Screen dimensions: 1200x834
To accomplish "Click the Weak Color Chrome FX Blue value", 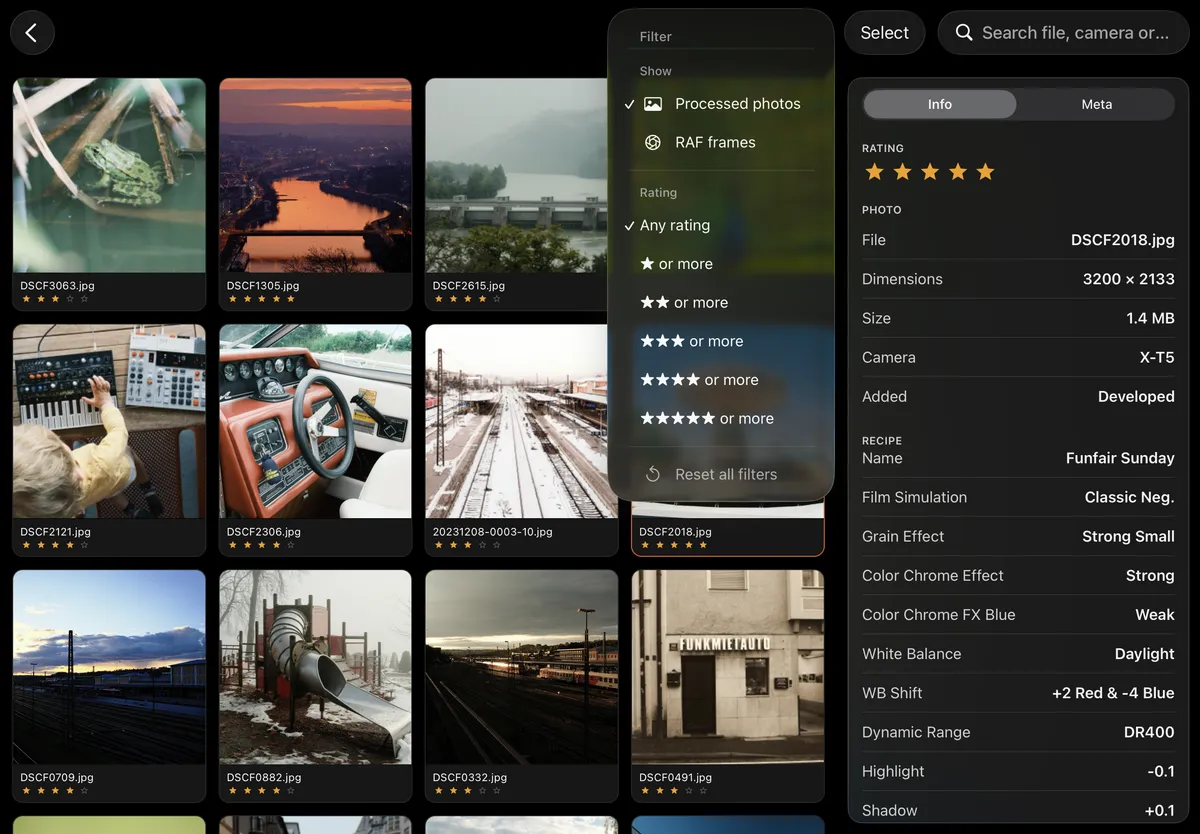I will [x=1155, y=615].
